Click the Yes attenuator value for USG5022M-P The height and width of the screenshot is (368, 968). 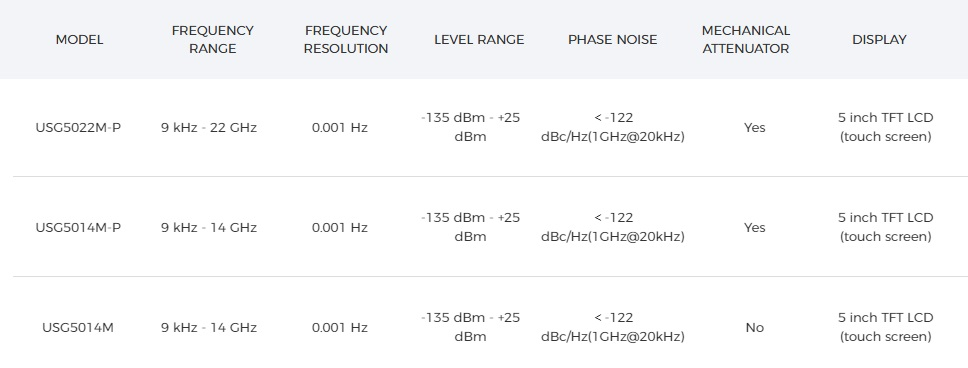(754, 128)
